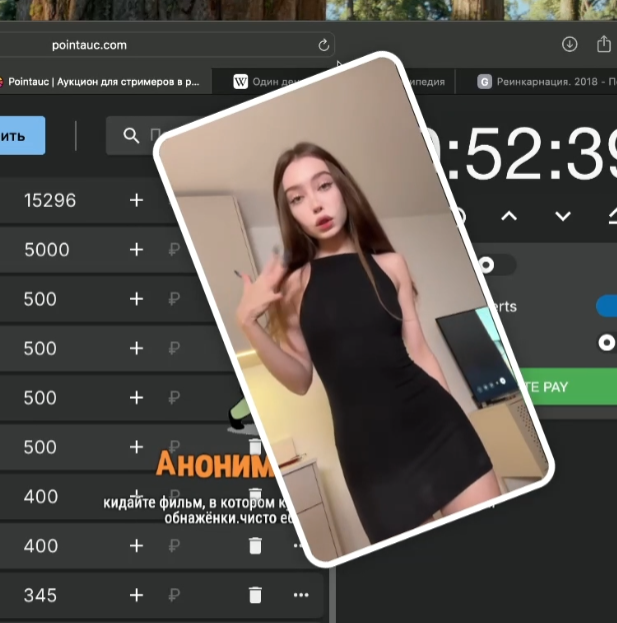Toggle the blue switch beside 'erts'

coord(607,306)
